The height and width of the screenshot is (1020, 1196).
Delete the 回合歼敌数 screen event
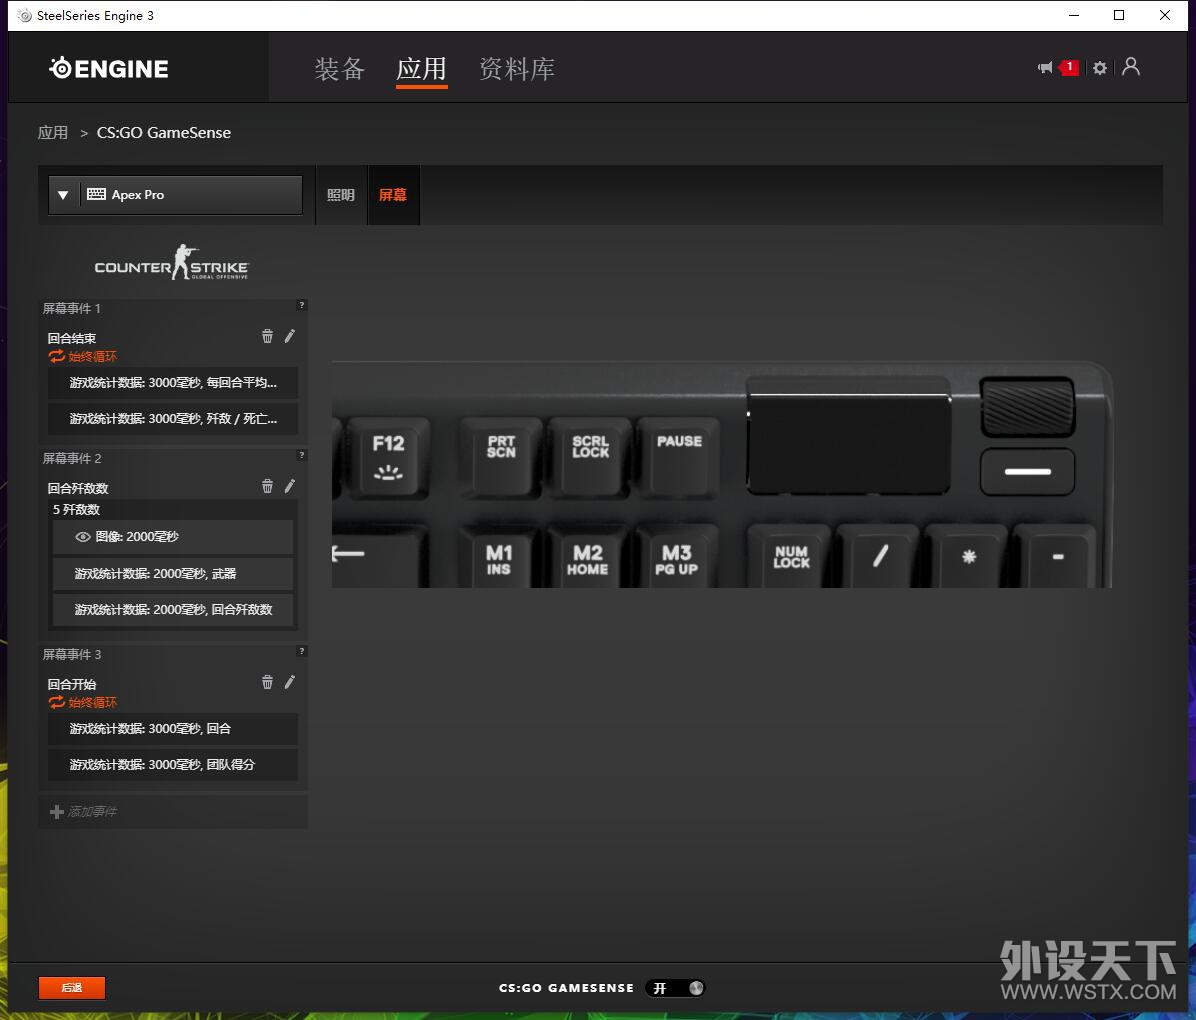(x=267, y=486)
